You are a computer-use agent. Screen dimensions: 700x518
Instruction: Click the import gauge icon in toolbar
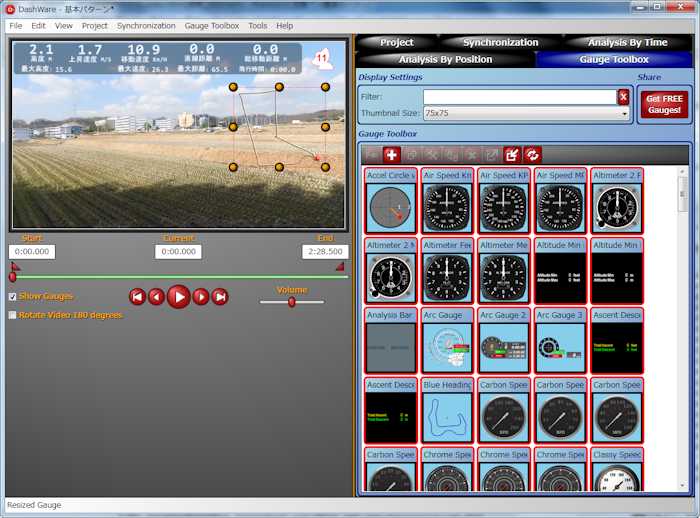[512, 155]
